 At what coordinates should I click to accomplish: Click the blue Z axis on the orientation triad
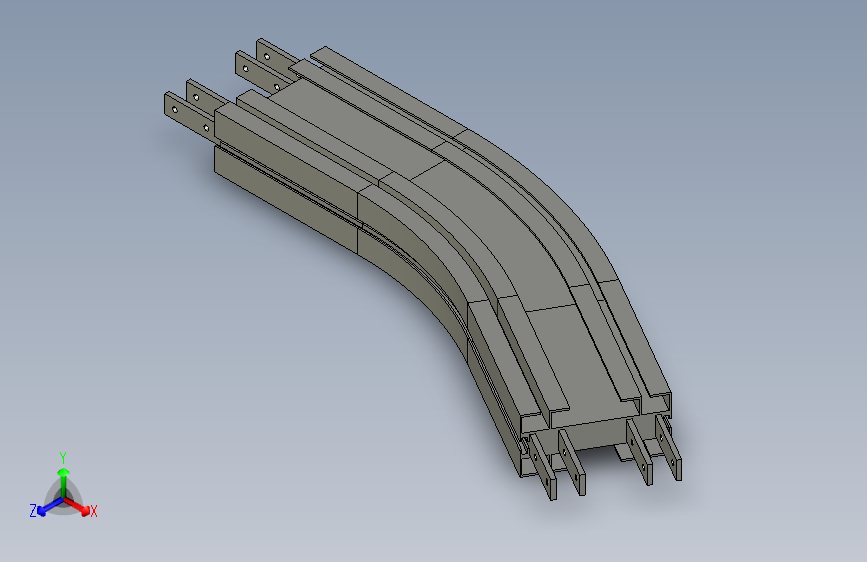pyautogui.click(x=51, y=506)
